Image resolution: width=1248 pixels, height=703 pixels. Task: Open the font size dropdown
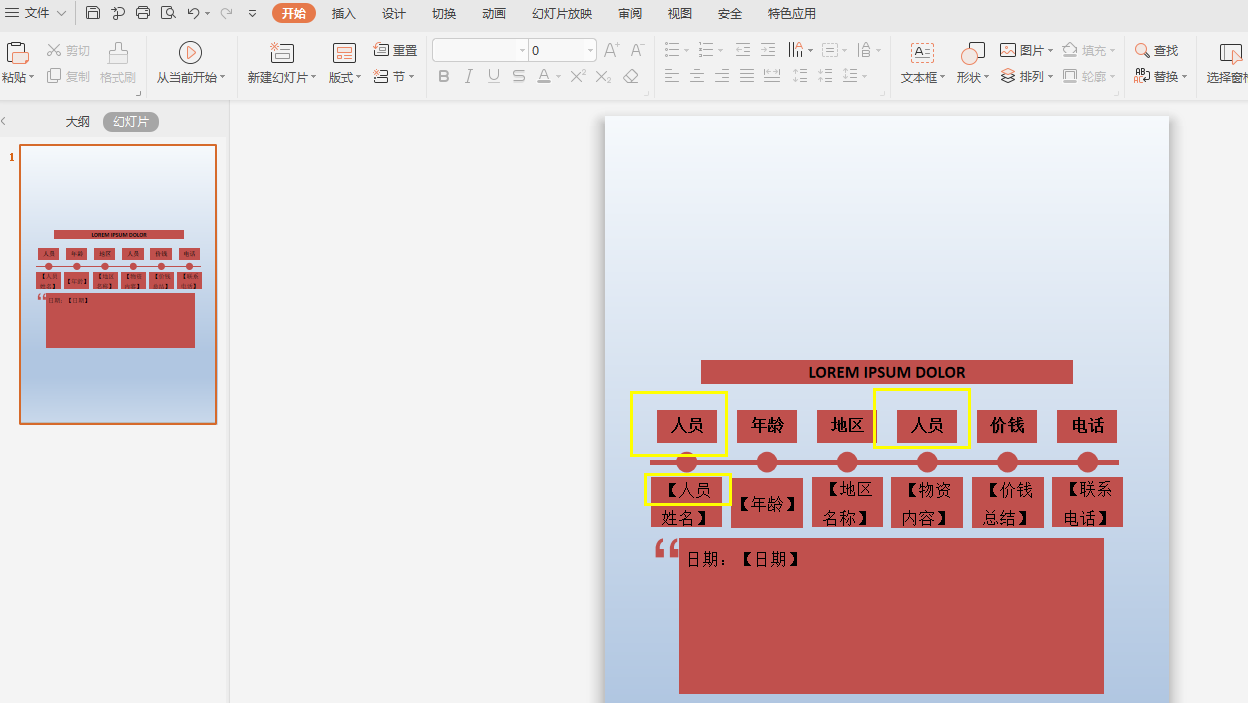point(591,50)
